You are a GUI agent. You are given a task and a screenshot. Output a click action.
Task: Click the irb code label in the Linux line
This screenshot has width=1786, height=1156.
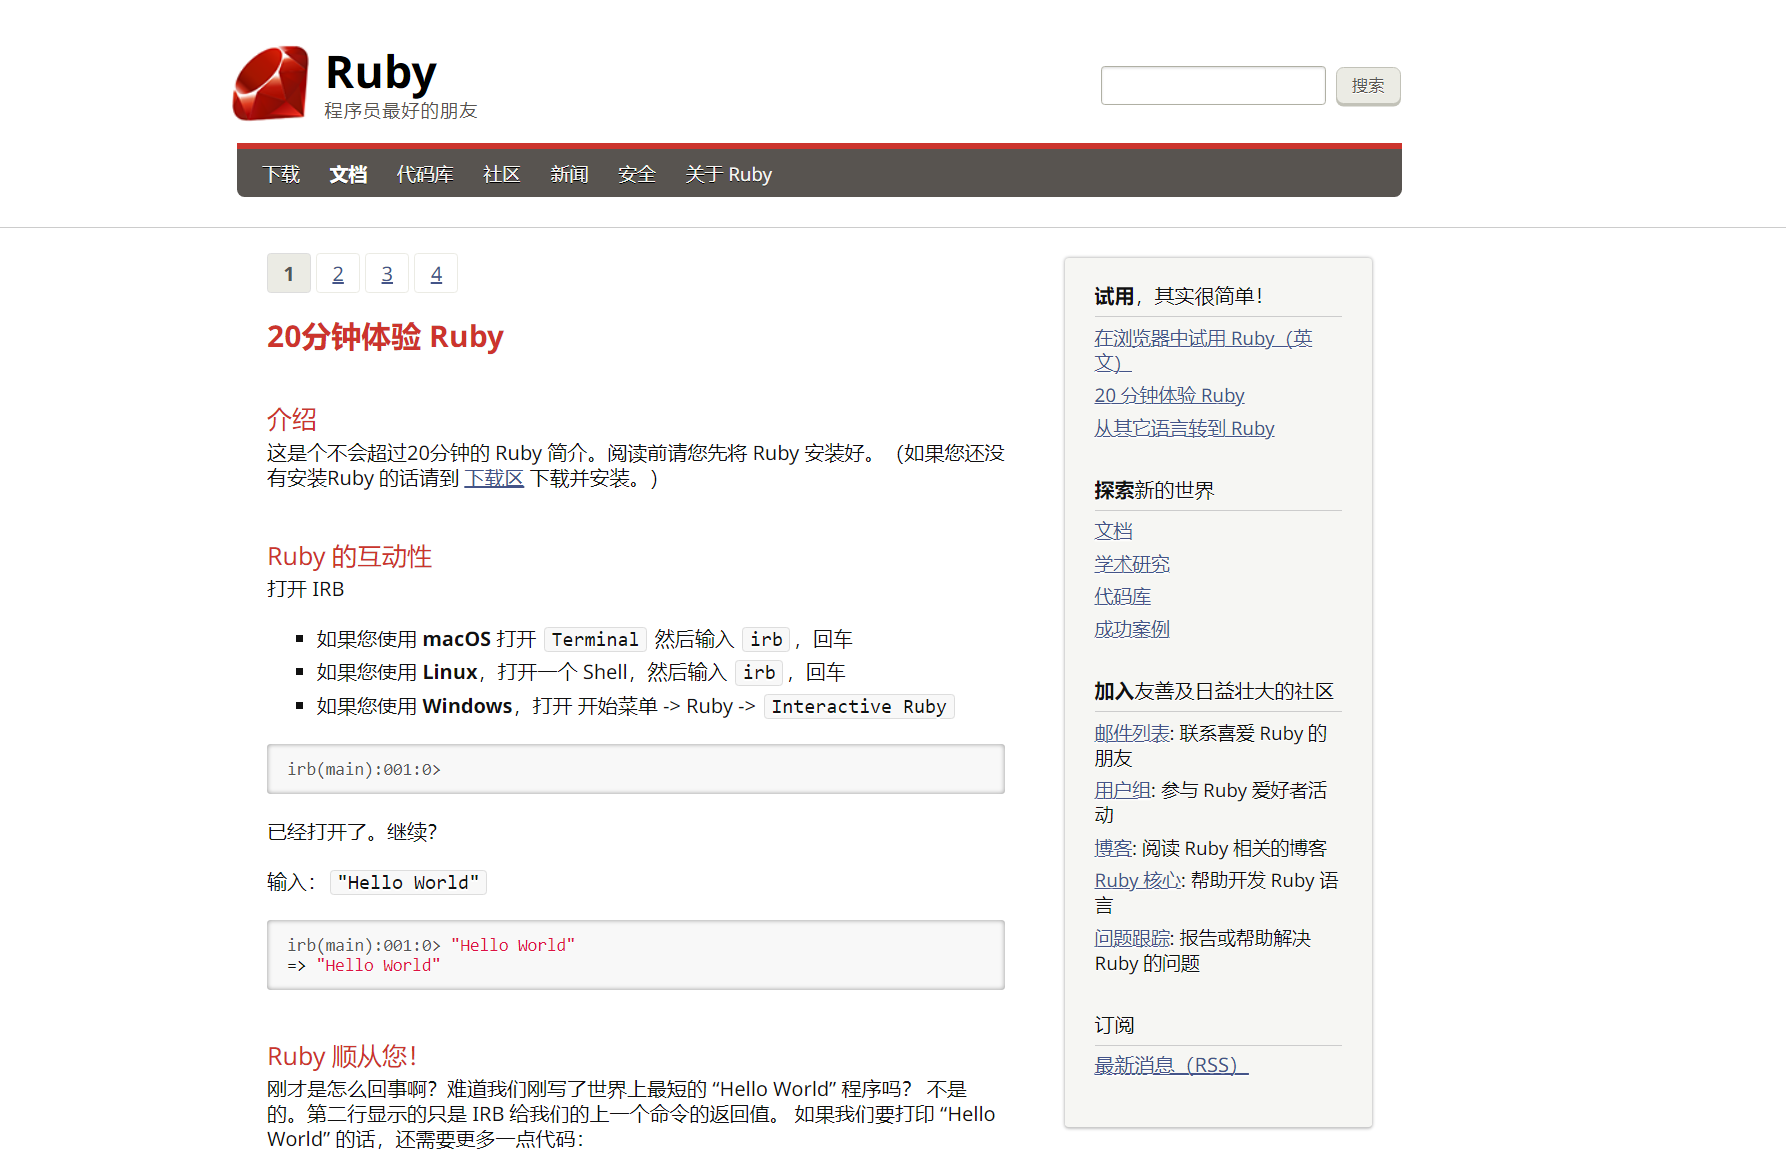click(759, 672)
